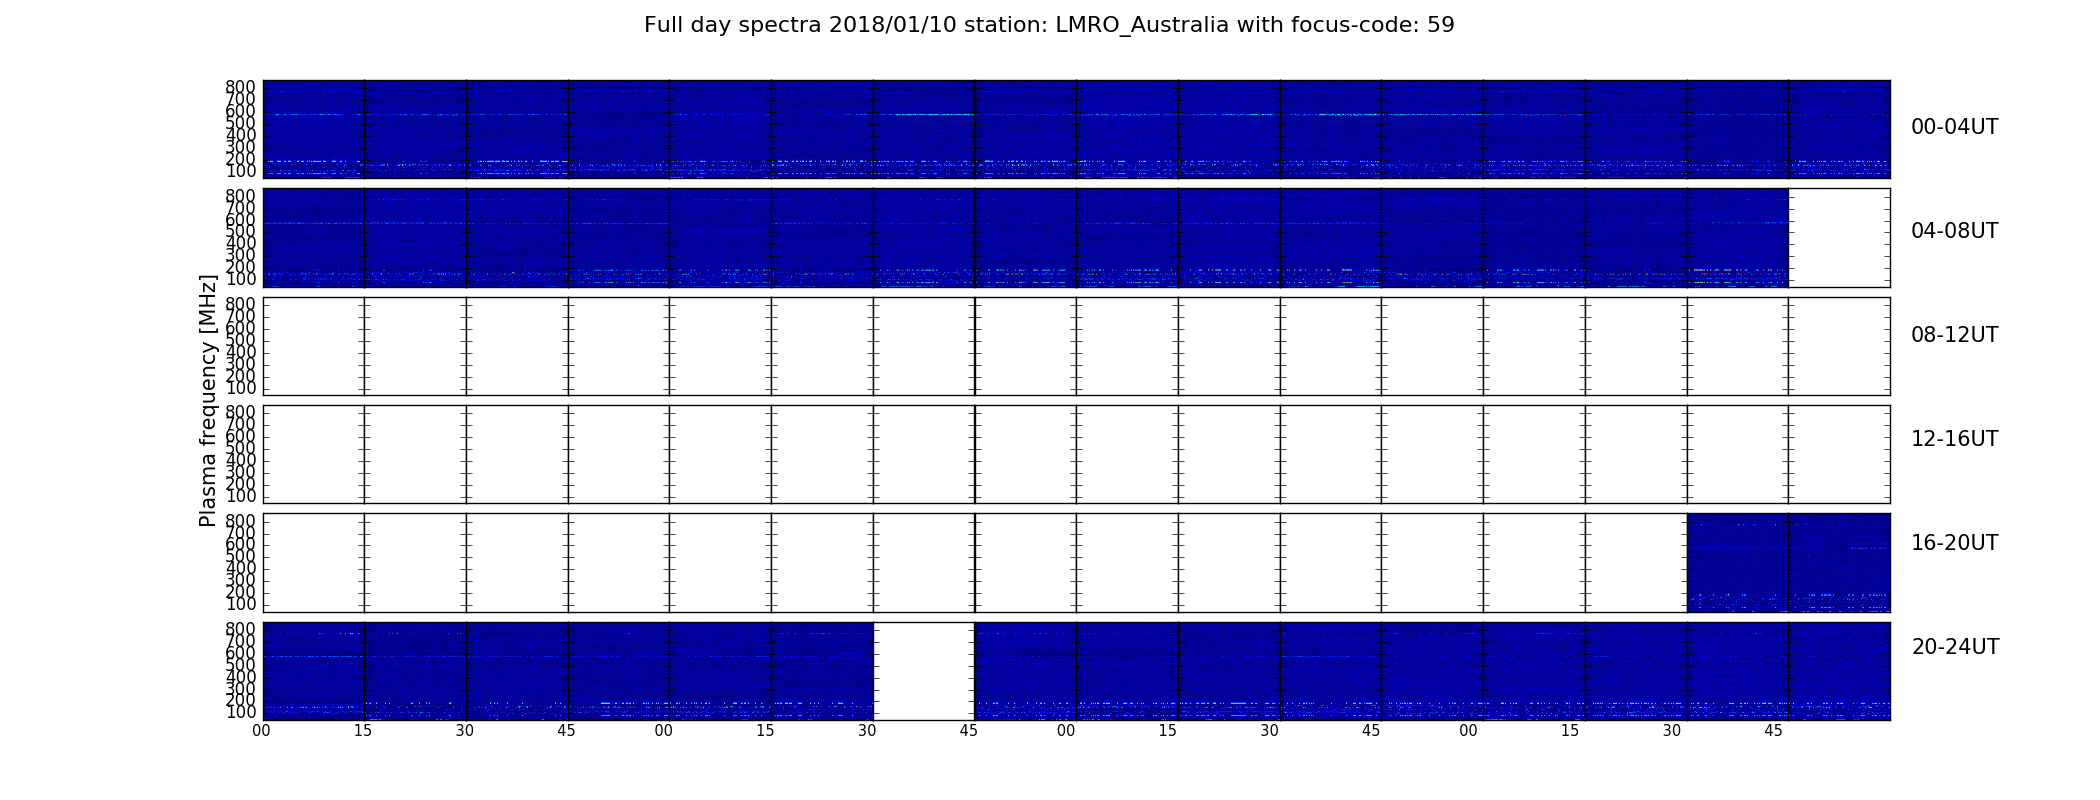Image resolution: width=2100 pixels, height=800 pixels.
Task: Select the "Plasma frequency [MHz]" axis label
Action: [208, 400]
